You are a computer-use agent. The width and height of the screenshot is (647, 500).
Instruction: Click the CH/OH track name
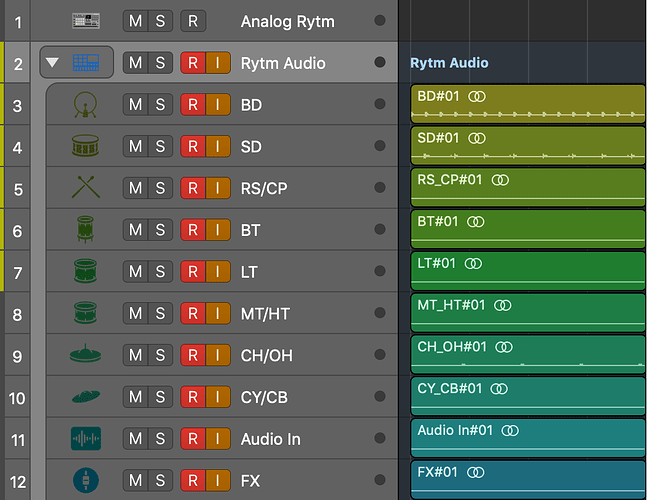[x=267, y=356]
